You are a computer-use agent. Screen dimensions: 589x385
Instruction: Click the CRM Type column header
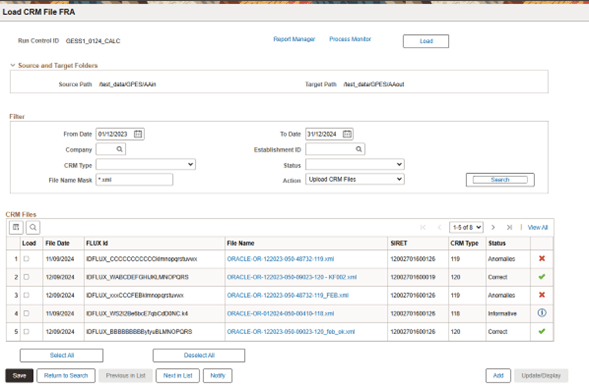click(x=464, y=243)
